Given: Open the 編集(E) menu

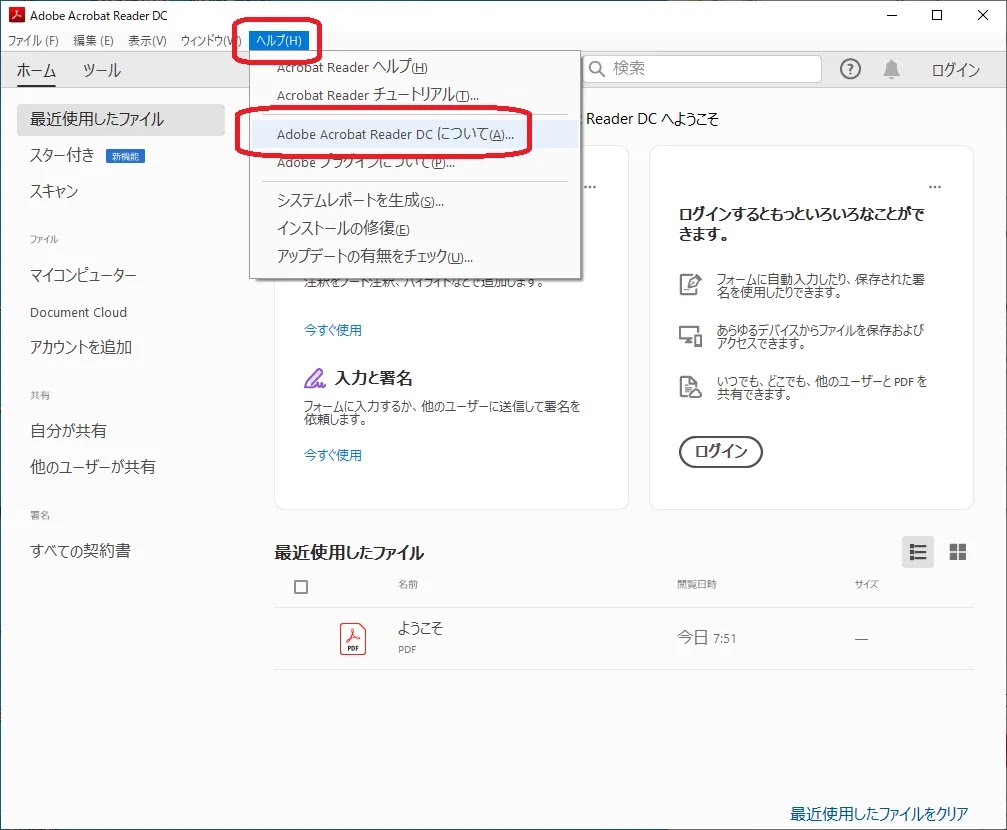Looking at the screenshot, I should tap(93, 41).
